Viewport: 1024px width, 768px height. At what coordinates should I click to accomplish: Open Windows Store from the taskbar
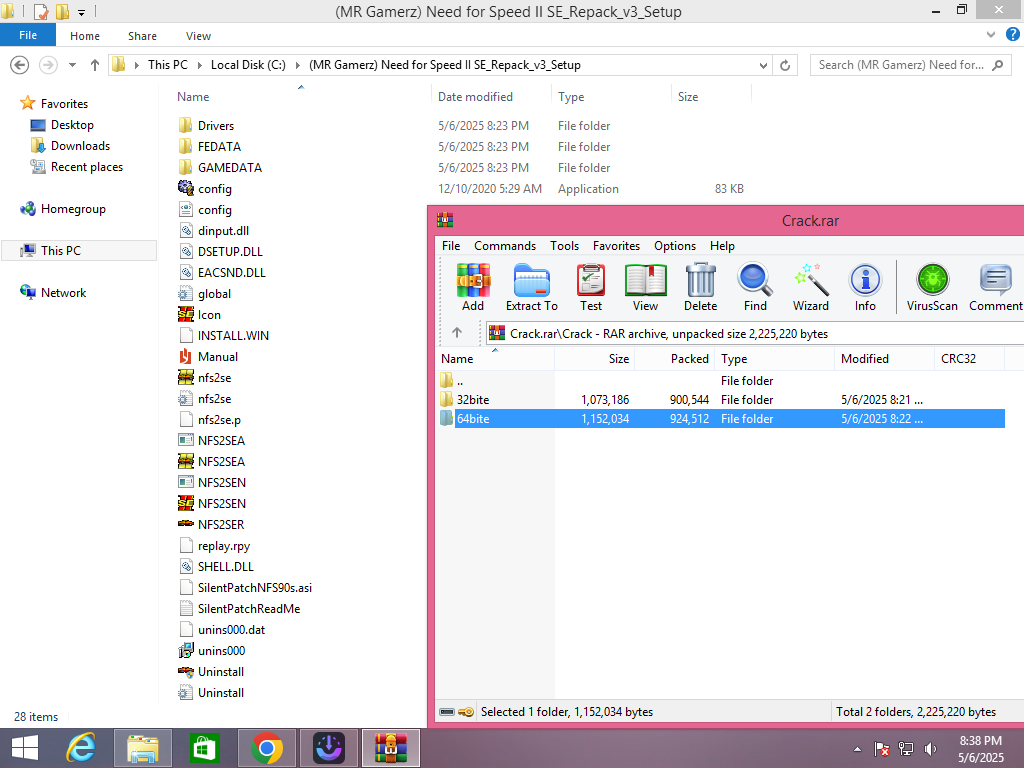pyautogui.click(x=204, y=748)
